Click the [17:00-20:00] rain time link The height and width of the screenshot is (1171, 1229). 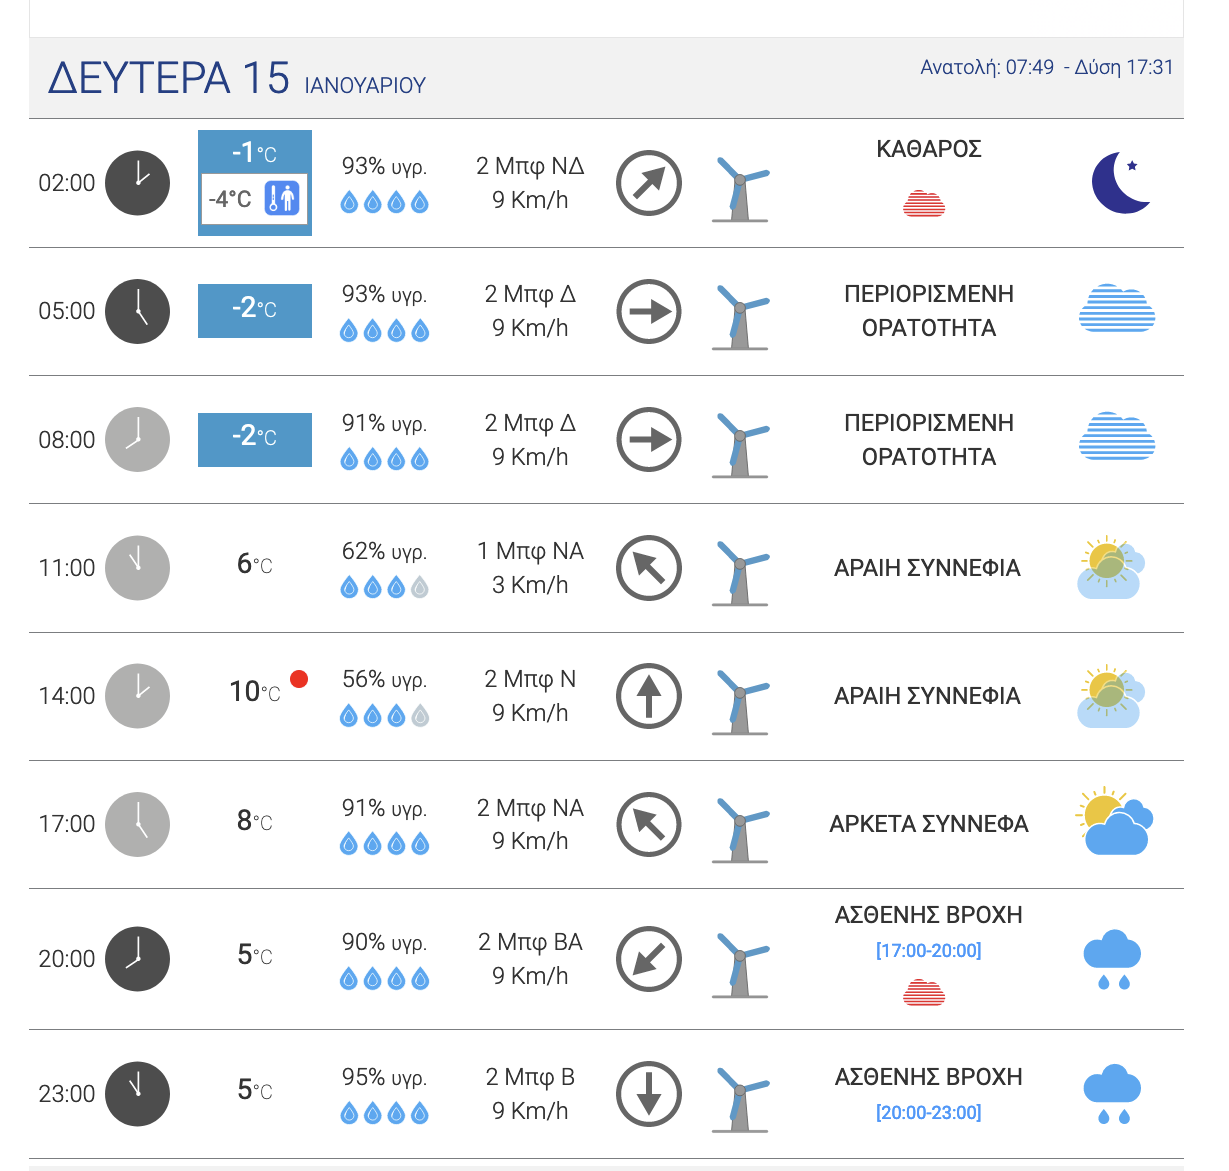pyautogui.click(x=928, y=950)
